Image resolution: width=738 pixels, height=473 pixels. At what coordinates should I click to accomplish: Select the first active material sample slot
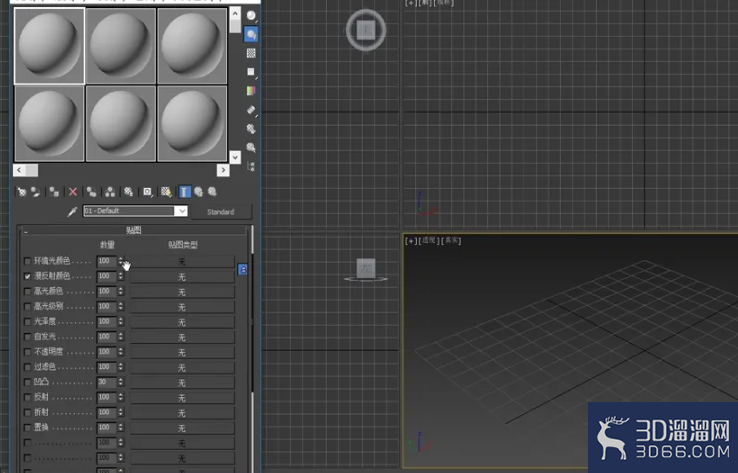coord(49,46)
